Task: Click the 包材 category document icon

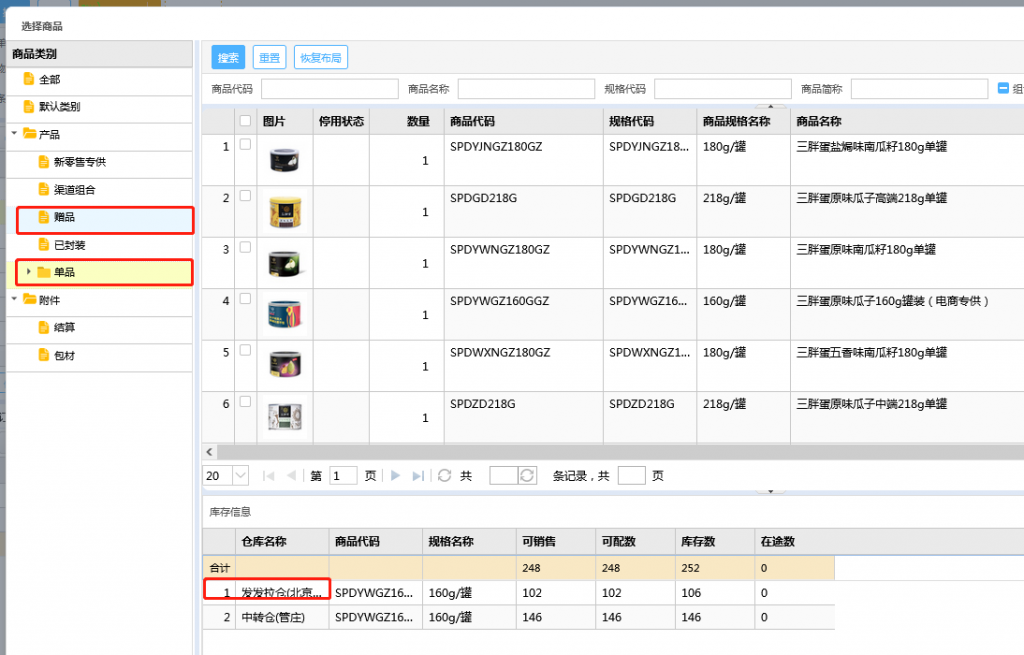Action: tap(43, 355)
